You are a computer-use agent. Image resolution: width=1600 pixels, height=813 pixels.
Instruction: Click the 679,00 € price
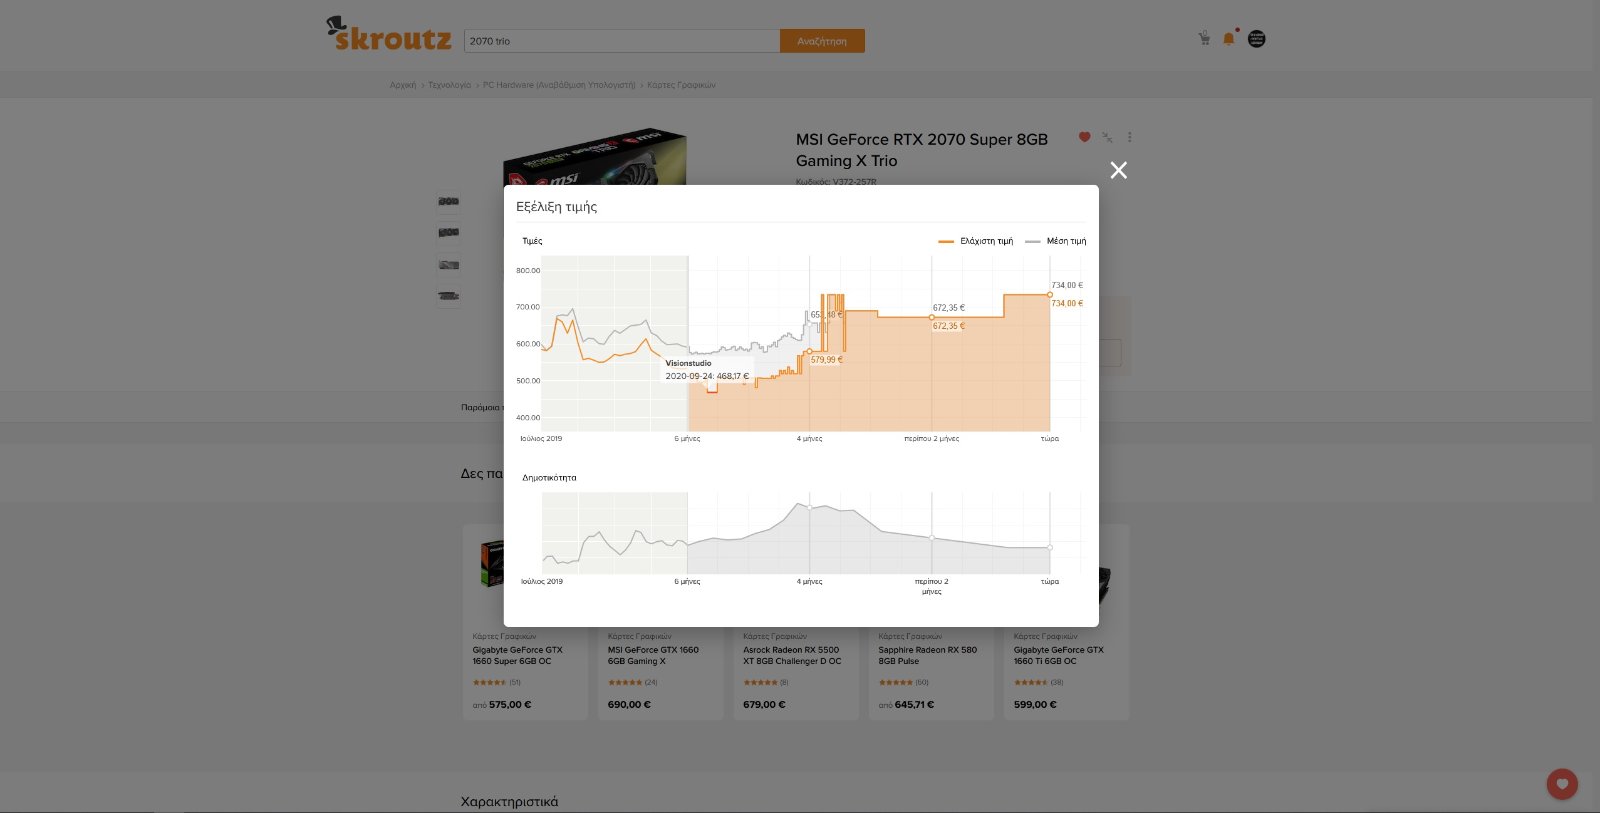[x=764, y=705]
